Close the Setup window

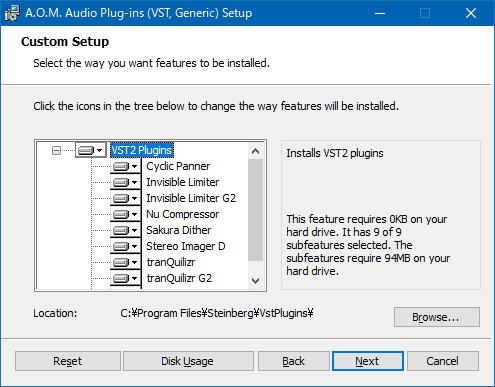coord(471,13)
